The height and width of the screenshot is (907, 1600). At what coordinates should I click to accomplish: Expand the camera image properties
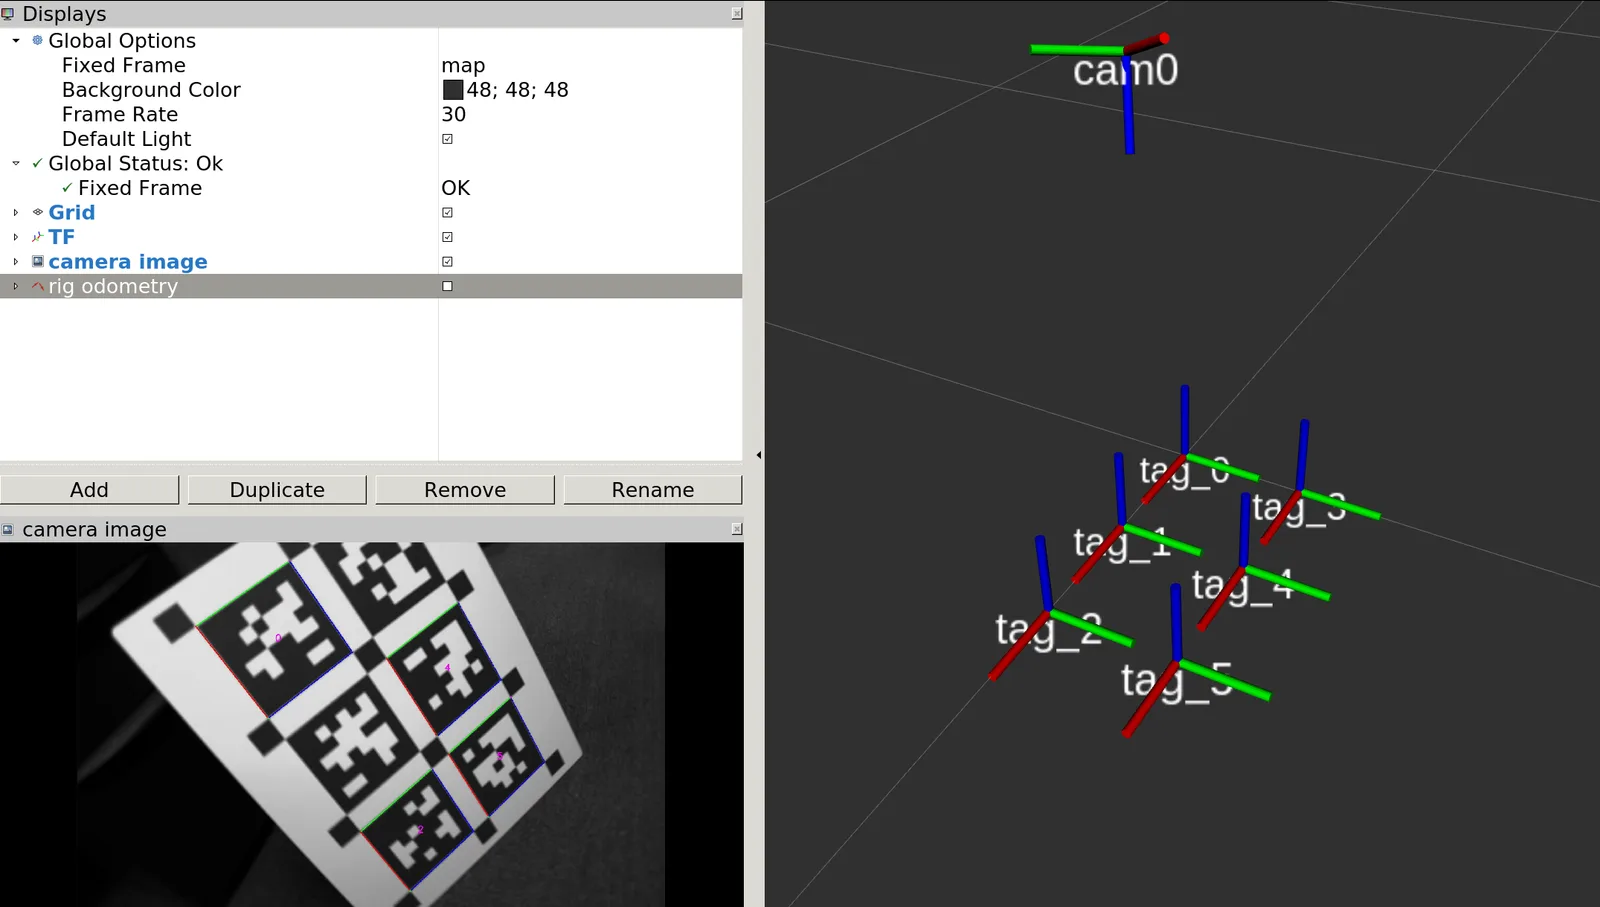pos(16,261)
